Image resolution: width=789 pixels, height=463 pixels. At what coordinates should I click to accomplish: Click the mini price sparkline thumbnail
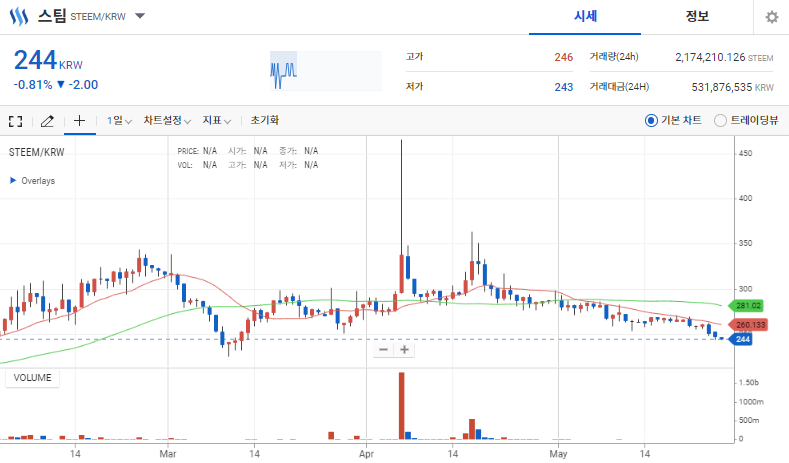point(326,71)
